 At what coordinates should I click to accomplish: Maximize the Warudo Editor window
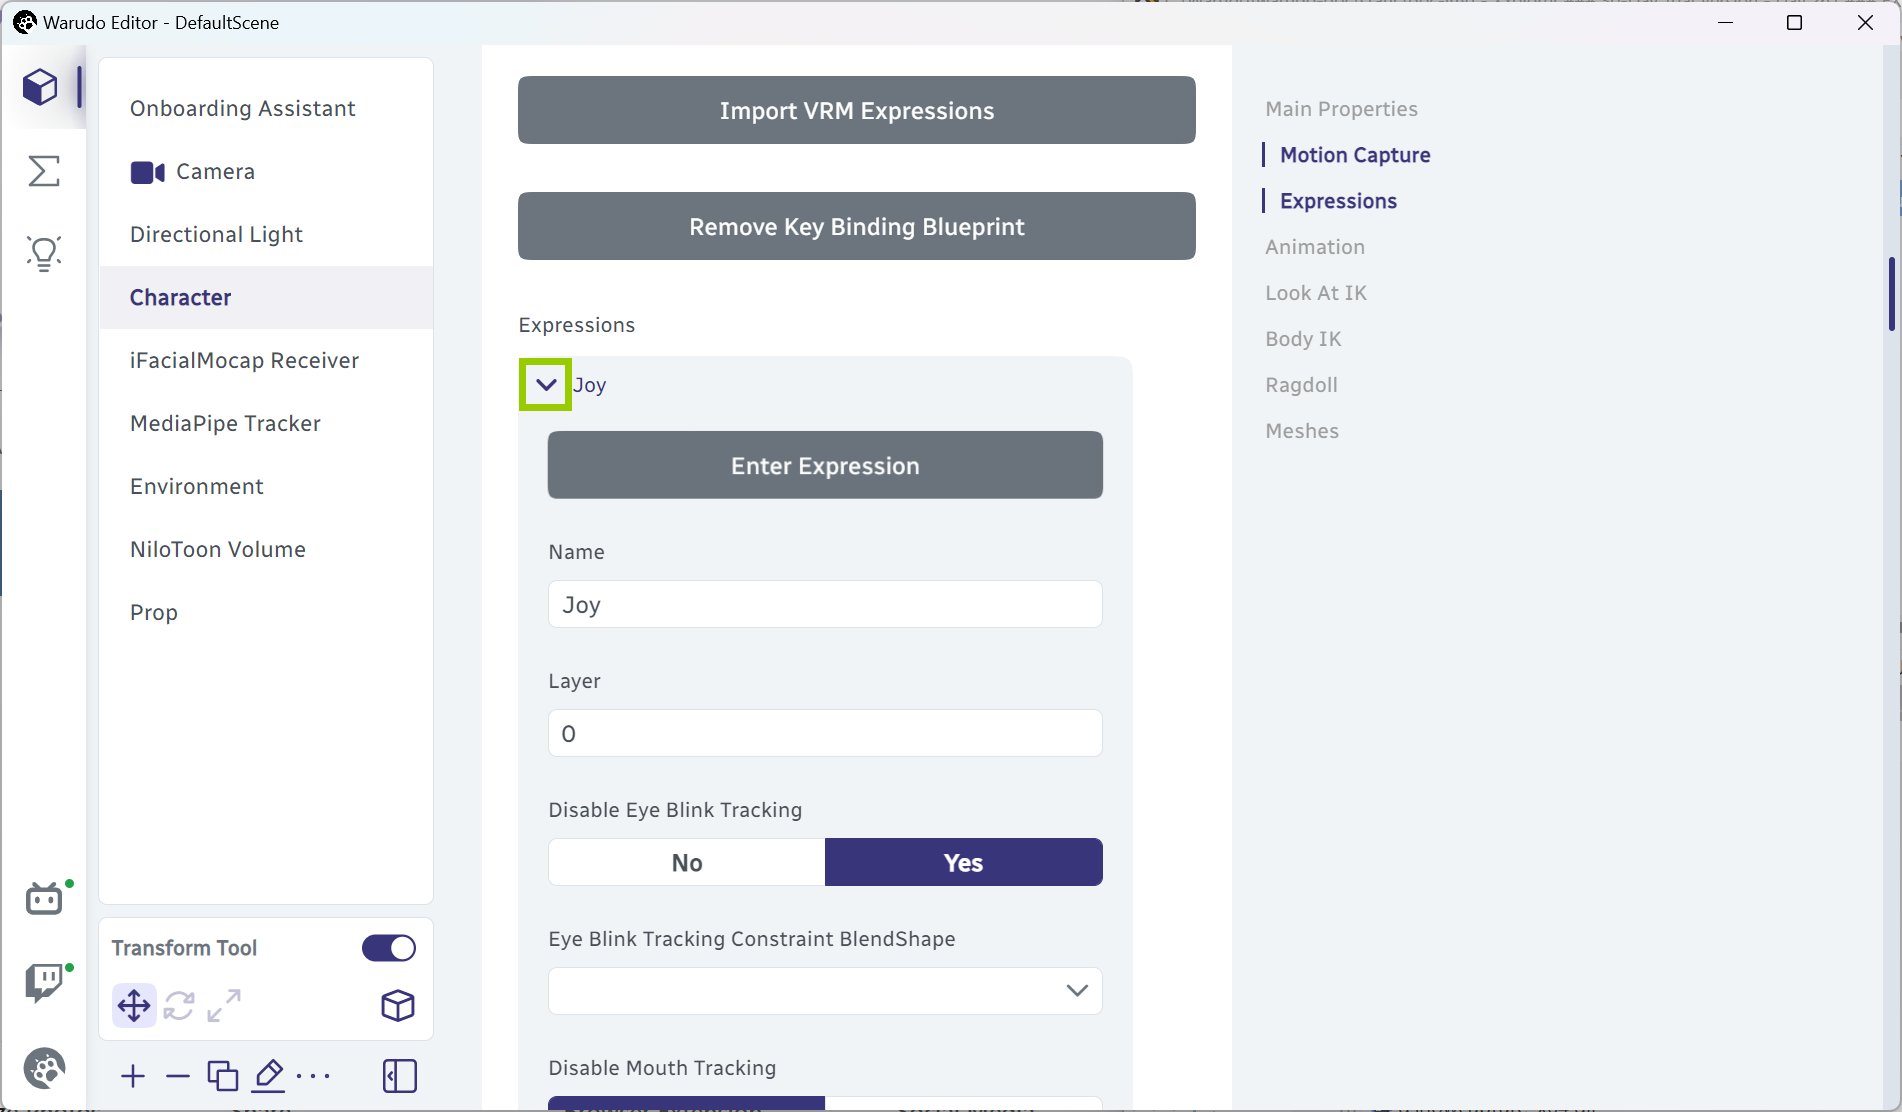tap(1795, 22)
